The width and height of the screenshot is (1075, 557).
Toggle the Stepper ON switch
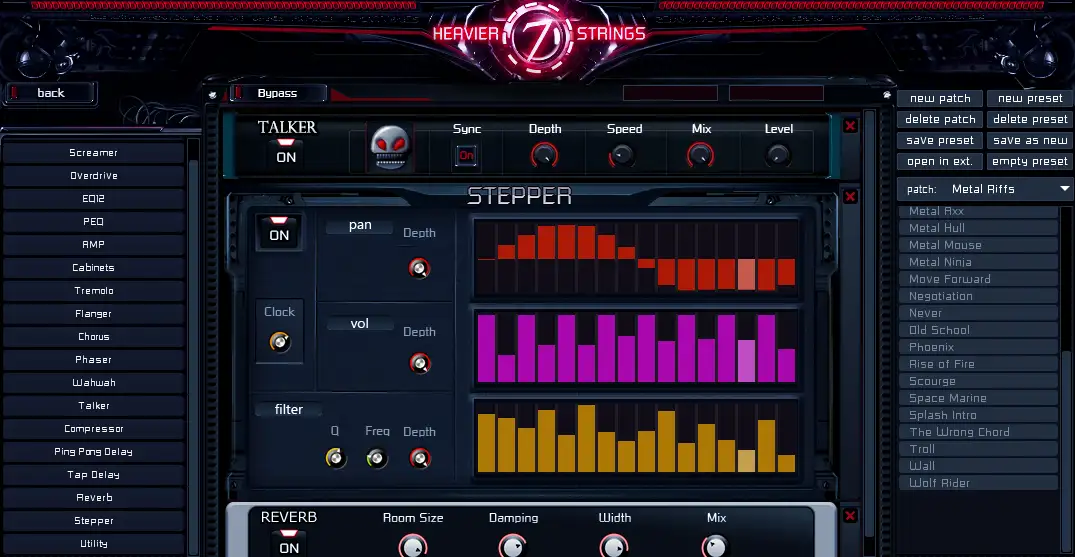tap(279, 231)
